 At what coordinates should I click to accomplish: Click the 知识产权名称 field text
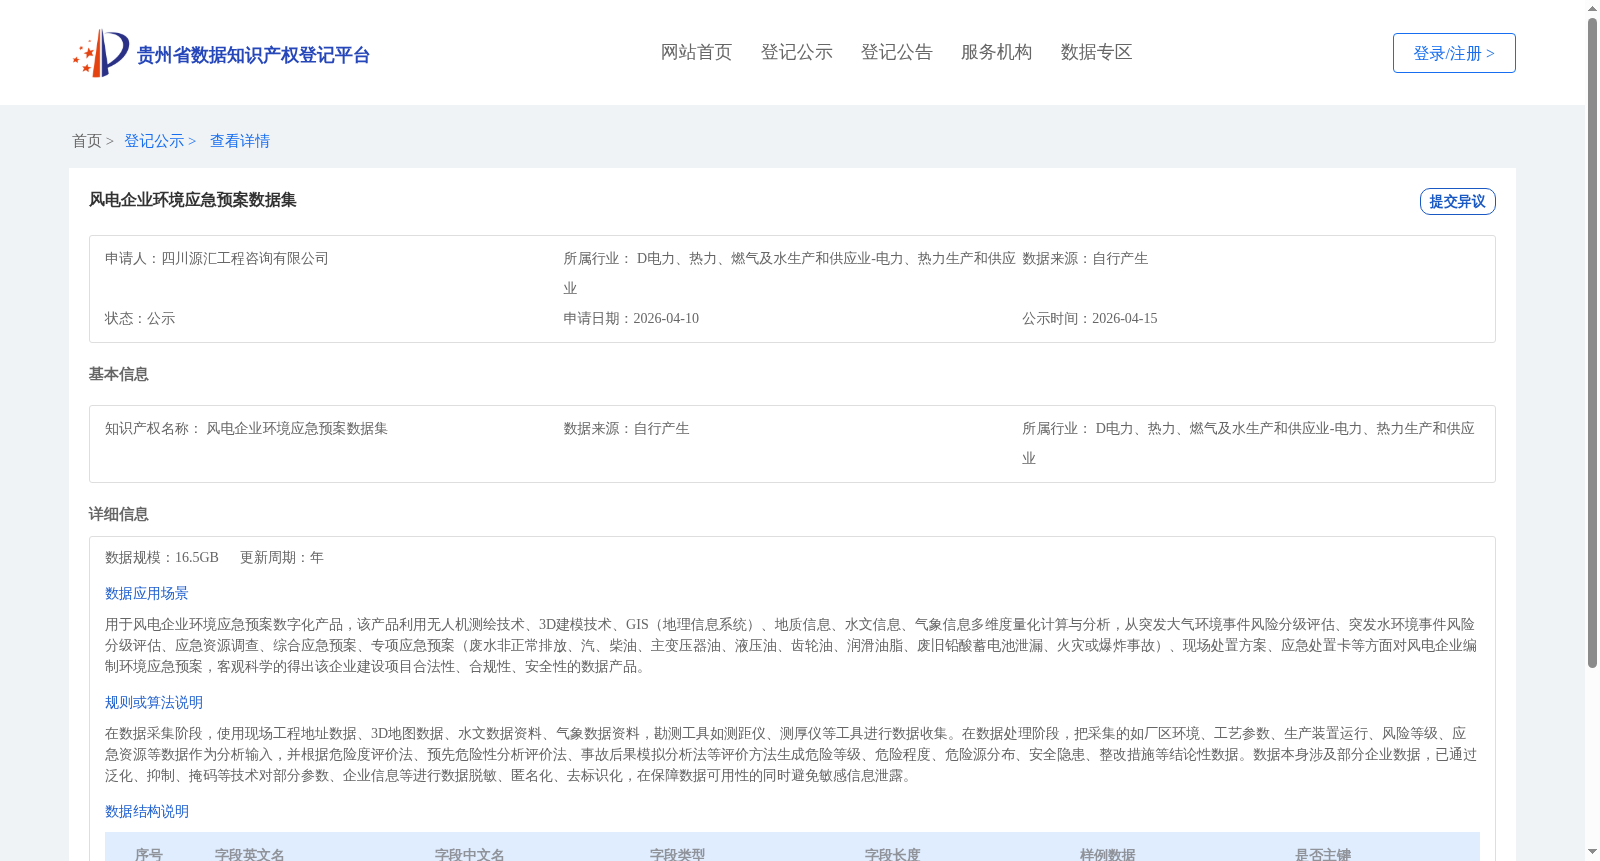246,428
